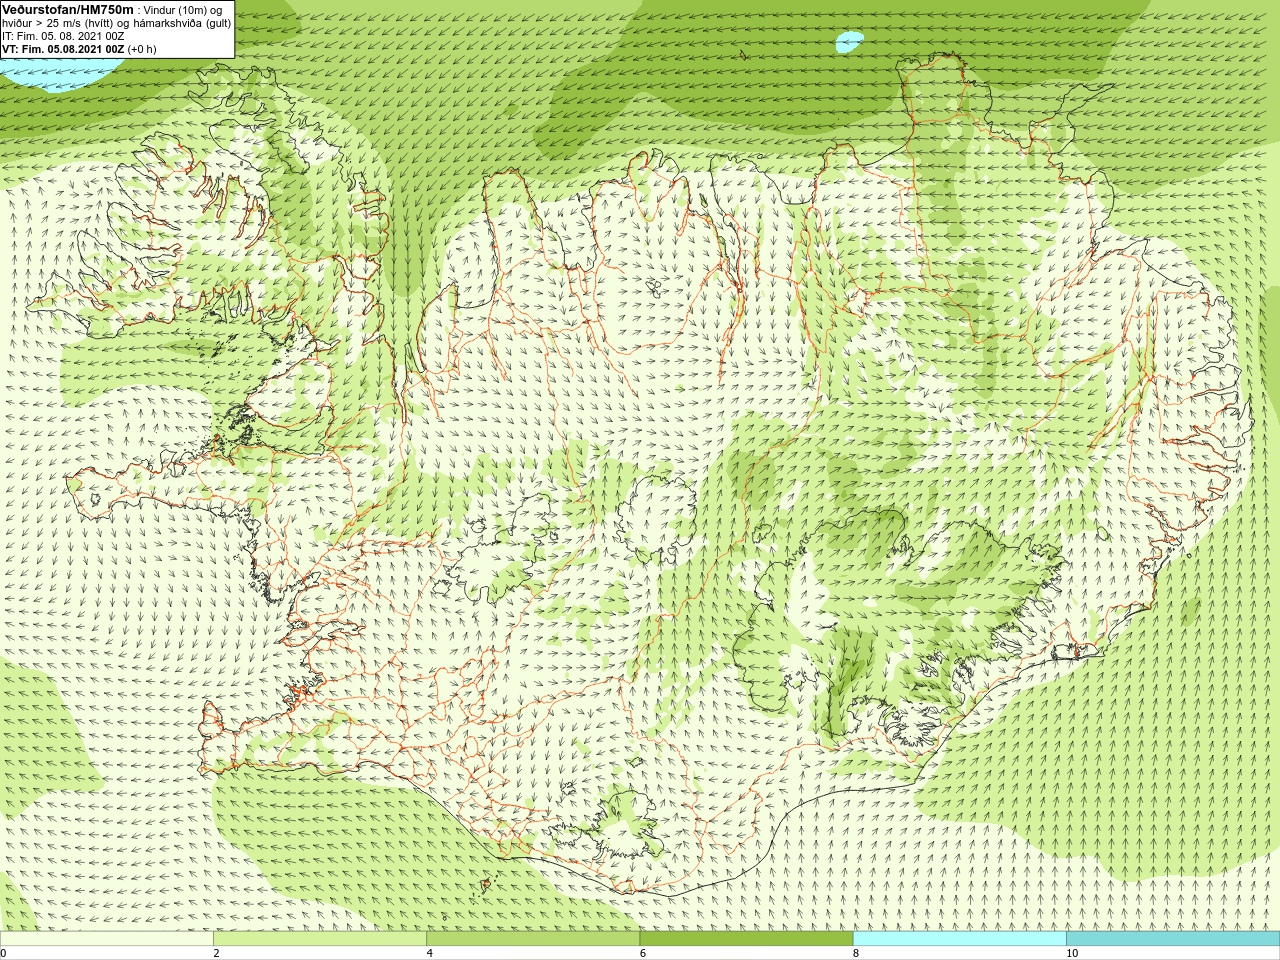Pick the light cyan 8–10 m/s swatch
The height and width of the screenshot is (960, 1280).
pos(959,939)
